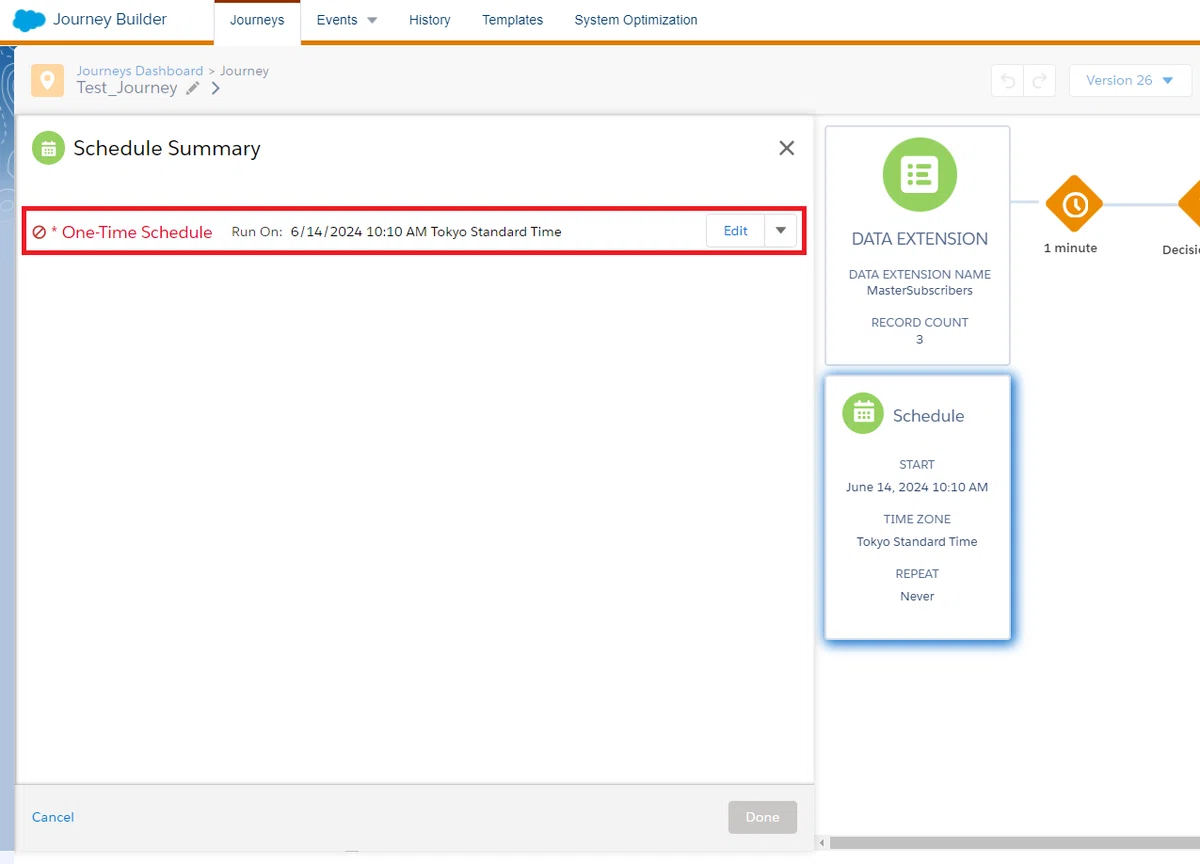Click the run date 6/14/2024 10:10 AM text

359,232
